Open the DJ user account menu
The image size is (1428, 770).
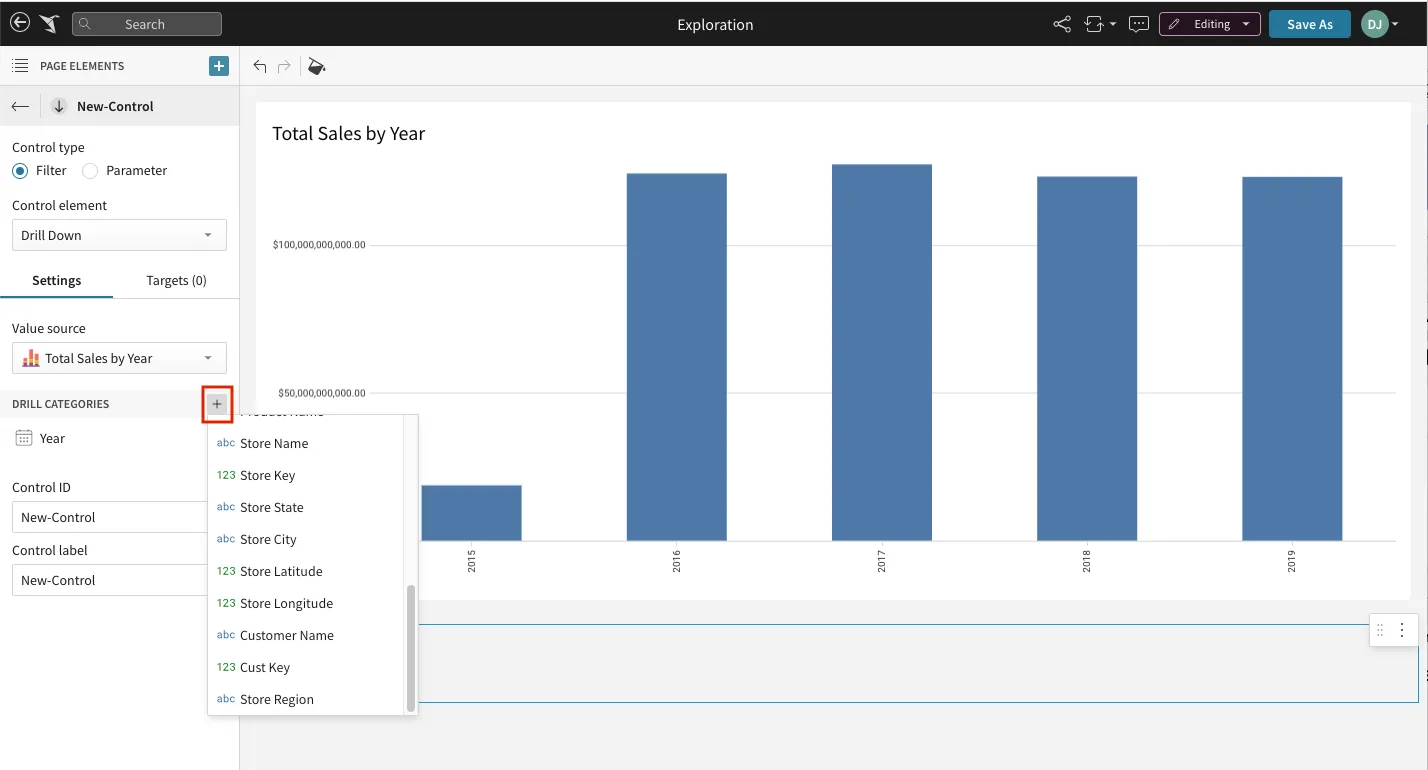point(1379,24)
